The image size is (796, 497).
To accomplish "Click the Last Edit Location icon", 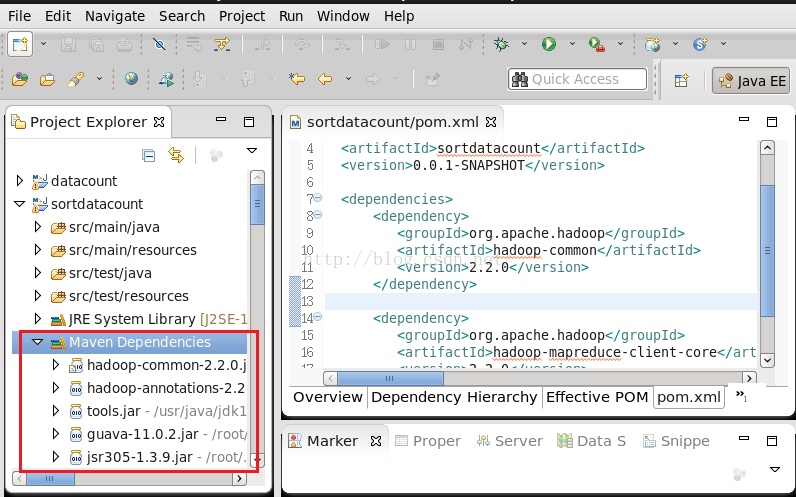I will (297, 79).
